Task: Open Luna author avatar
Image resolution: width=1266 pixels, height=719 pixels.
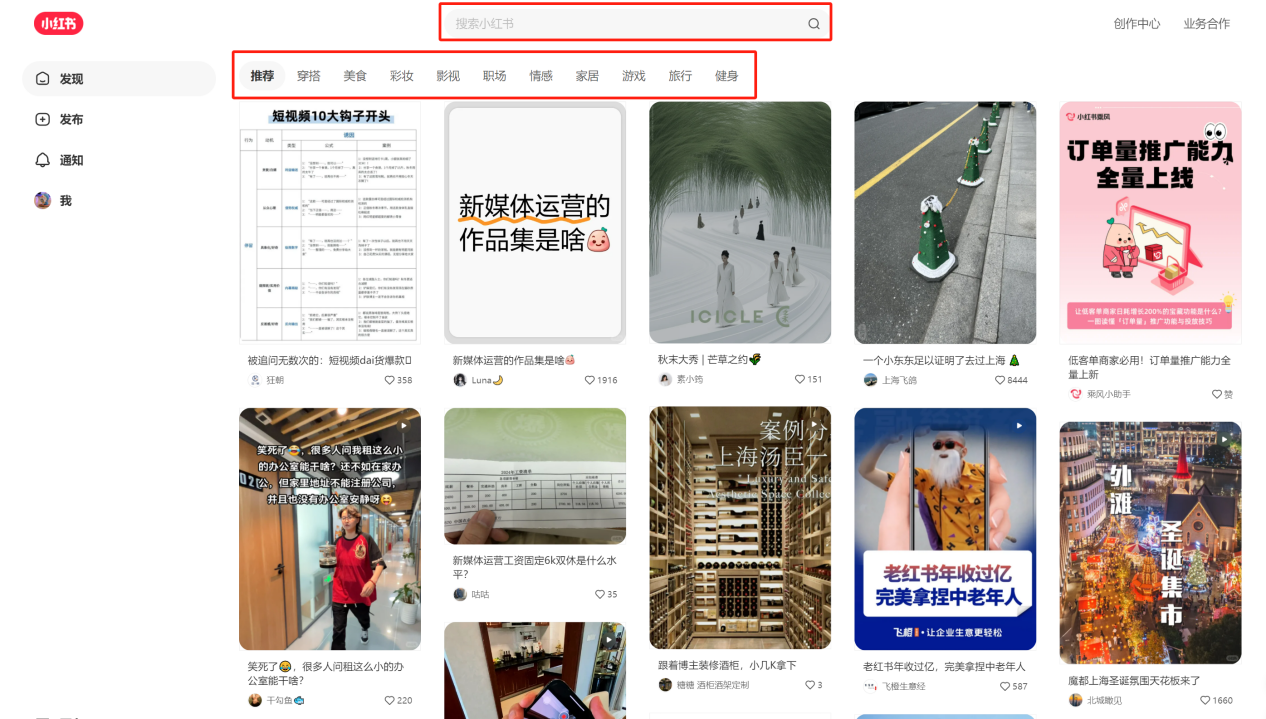Action: click(x=460, y=380)
